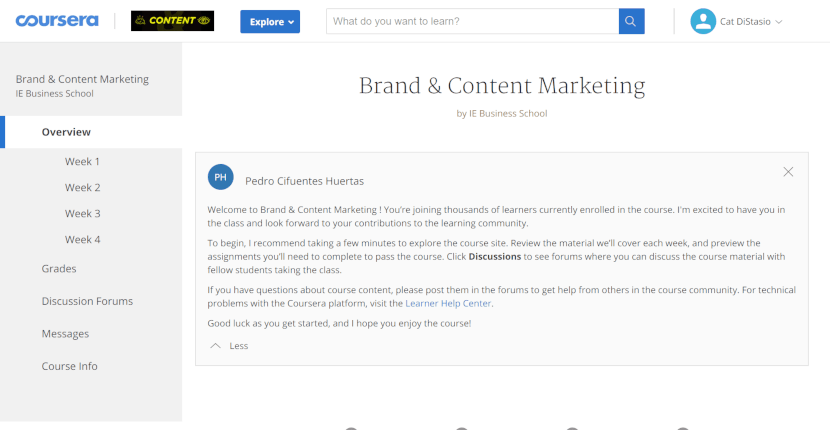830x430 pixels.
Task: Open Week 4 section
Action: click(x=83, y=239)
